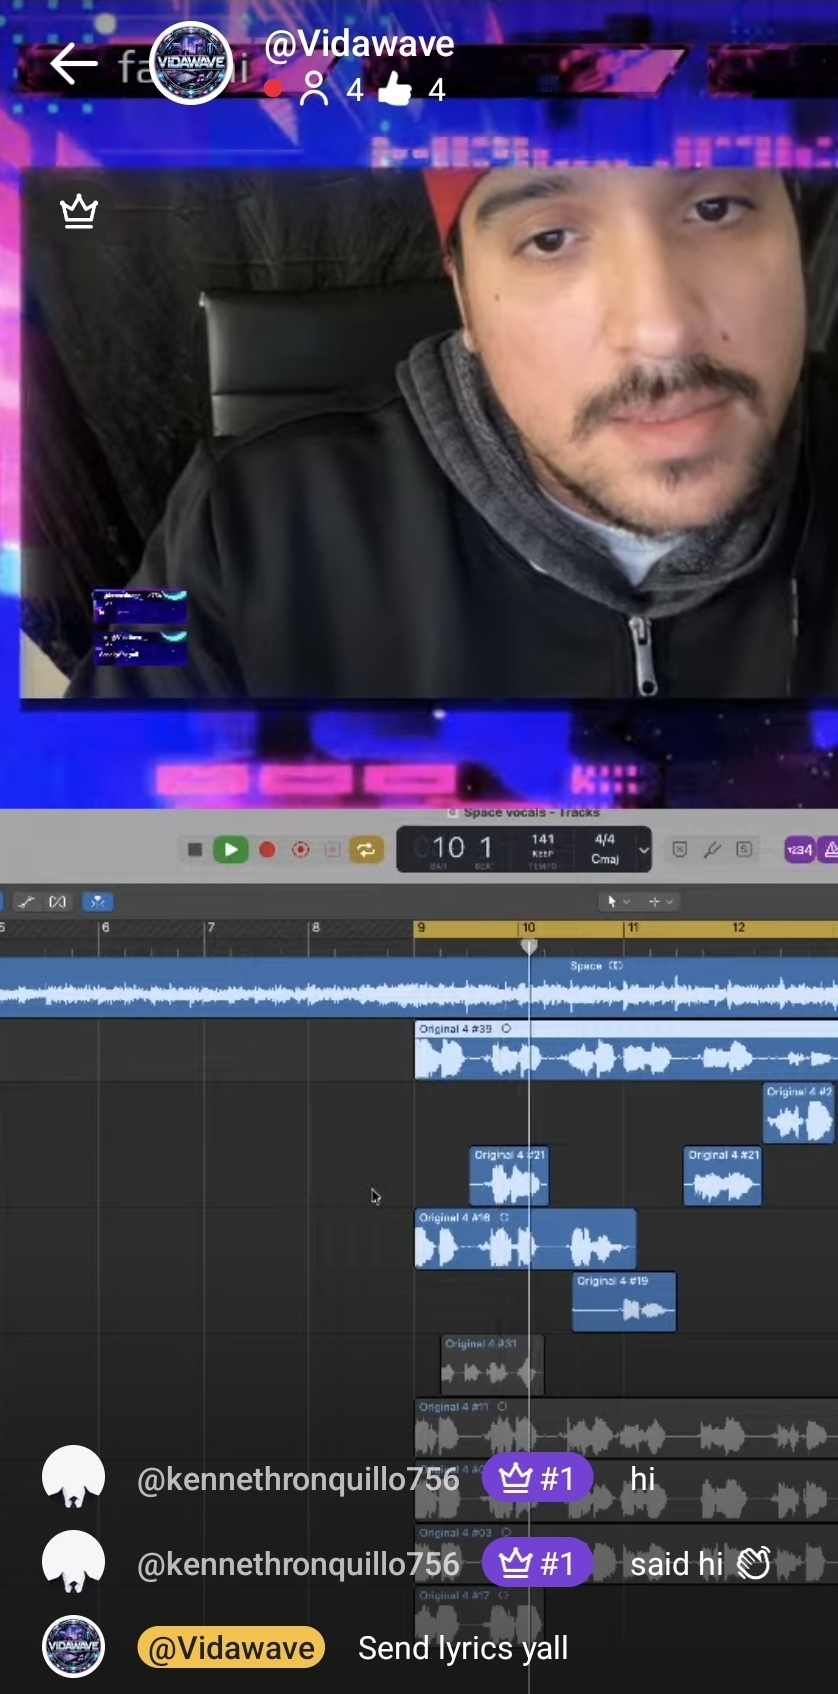This screenshot has width=838, height=1694.
Task: Select the tempo value 141
Action: [543, 840]
